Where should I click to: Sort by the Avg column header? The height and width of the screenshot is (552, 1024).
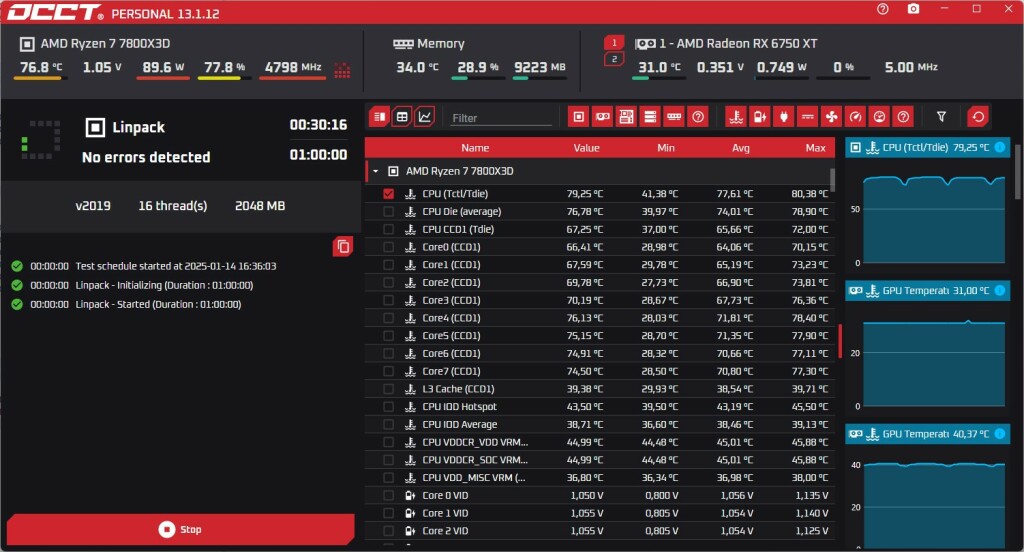[x=741, y=148]
